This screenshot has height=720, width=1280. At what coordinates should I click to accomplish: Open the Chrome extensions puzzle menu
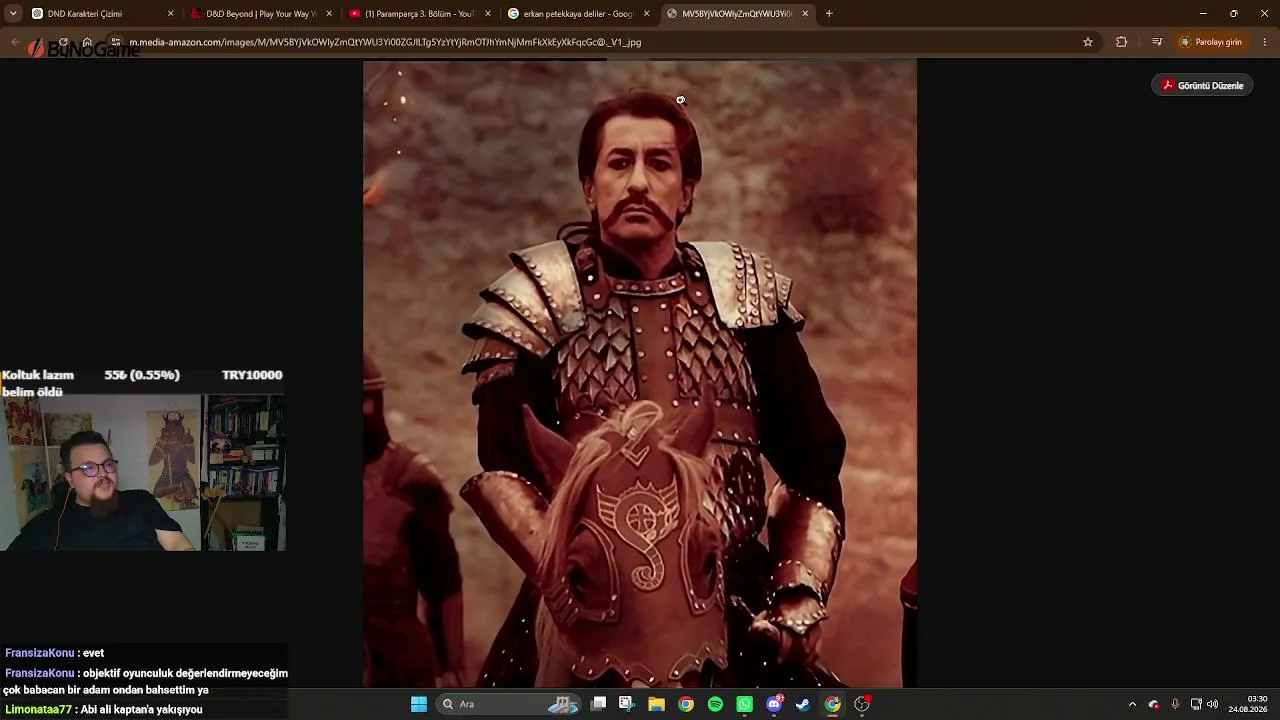click(1121, 42)
